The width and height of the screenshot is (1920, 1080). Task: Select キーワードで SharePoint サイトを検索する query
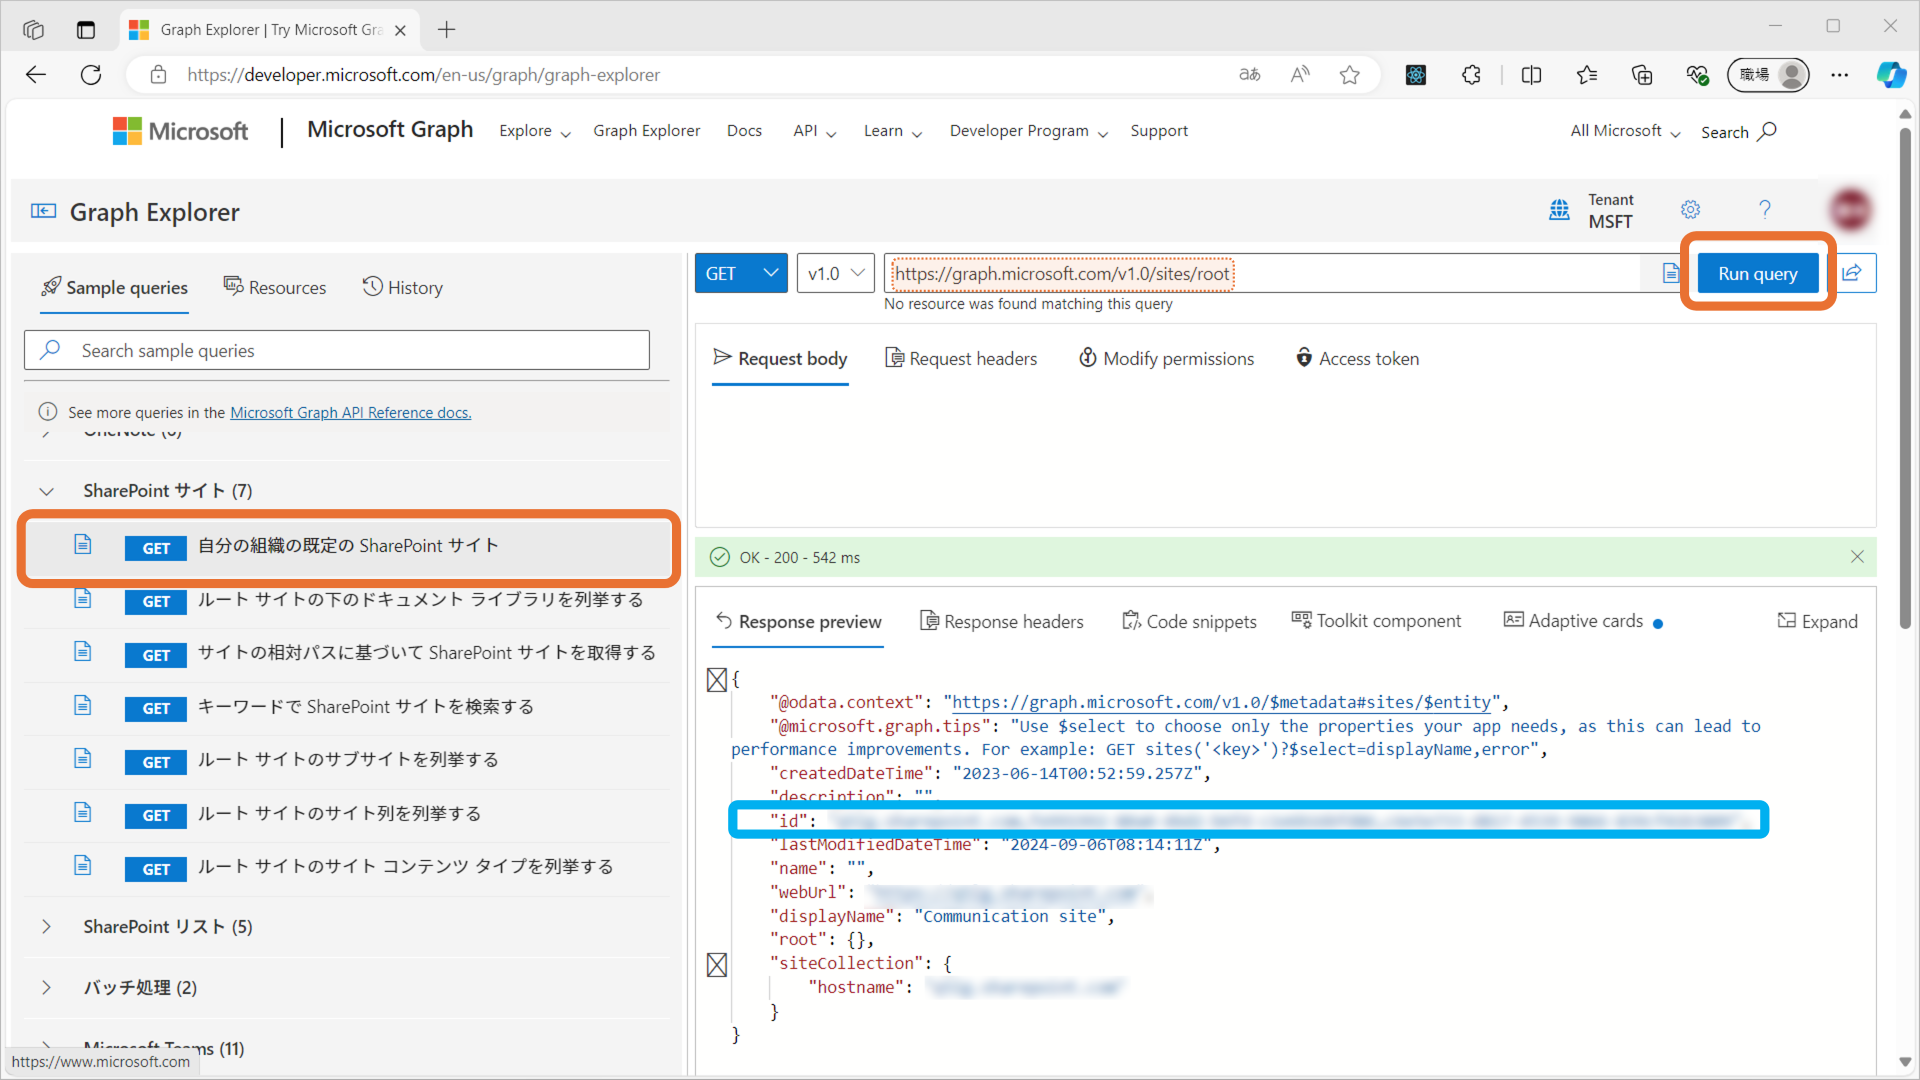click(348, 707)
